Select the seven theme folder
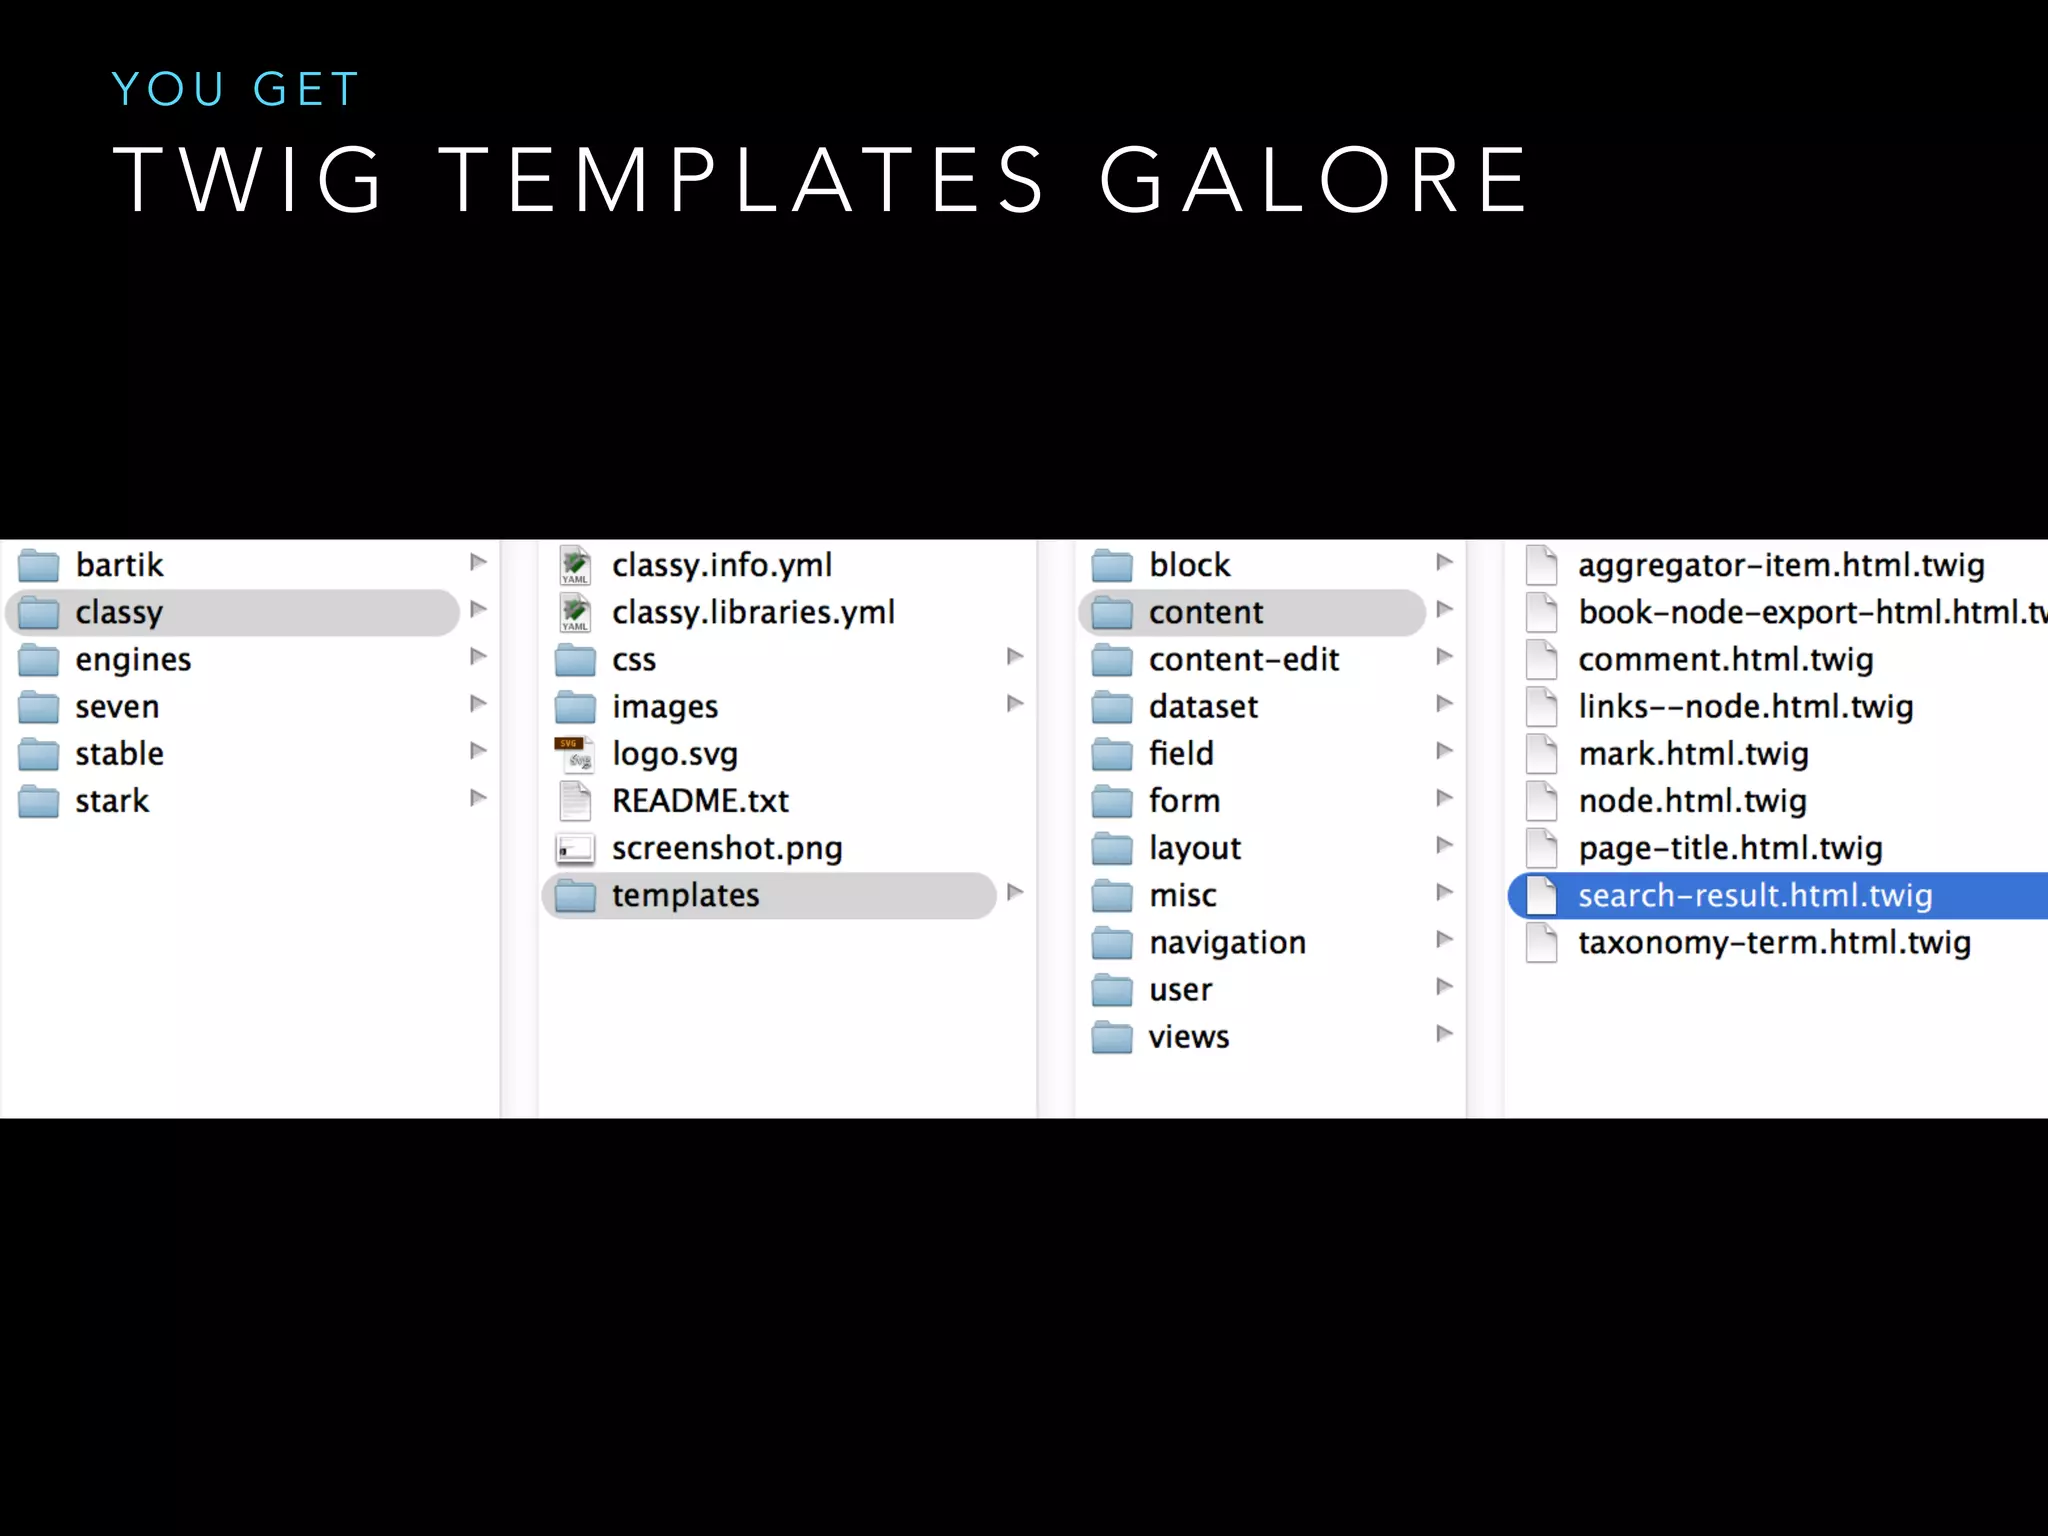 click(x=117, y=707)
